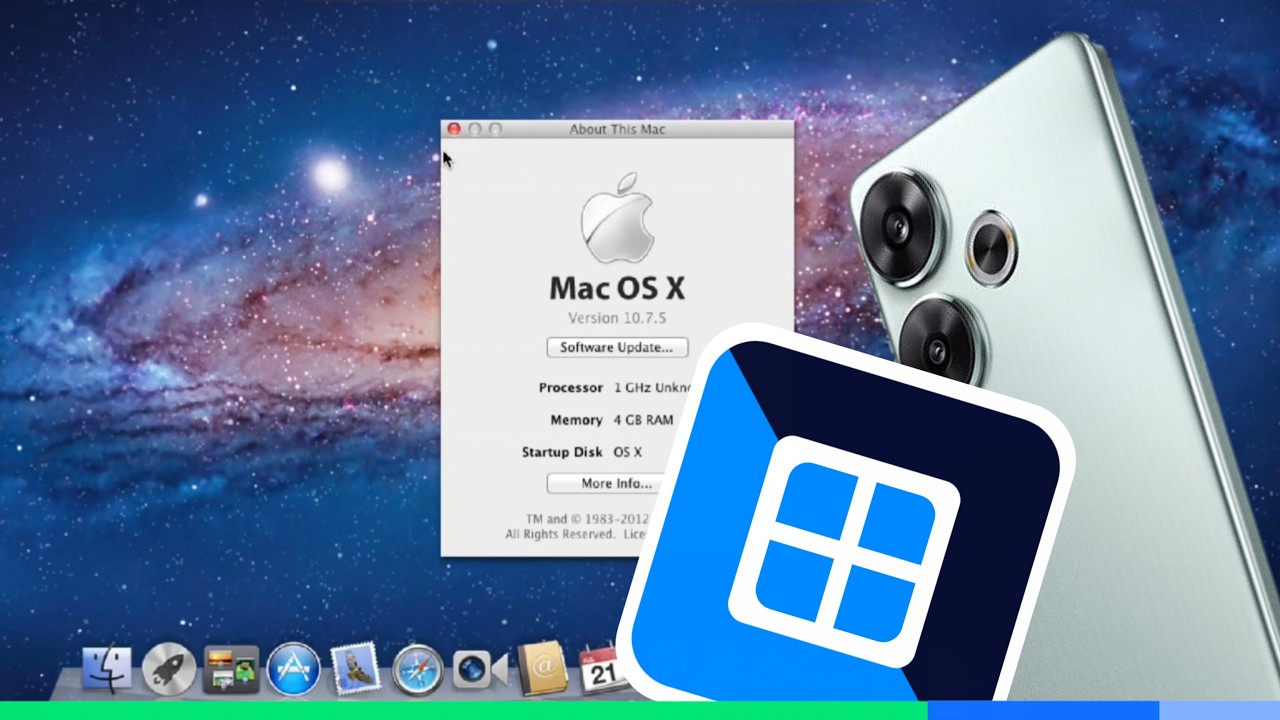Image resolution: width=1280 pixels, height=720 pixels.
Task: Click the 4 GB RAM memory value
Action: [x=643, y=420]
